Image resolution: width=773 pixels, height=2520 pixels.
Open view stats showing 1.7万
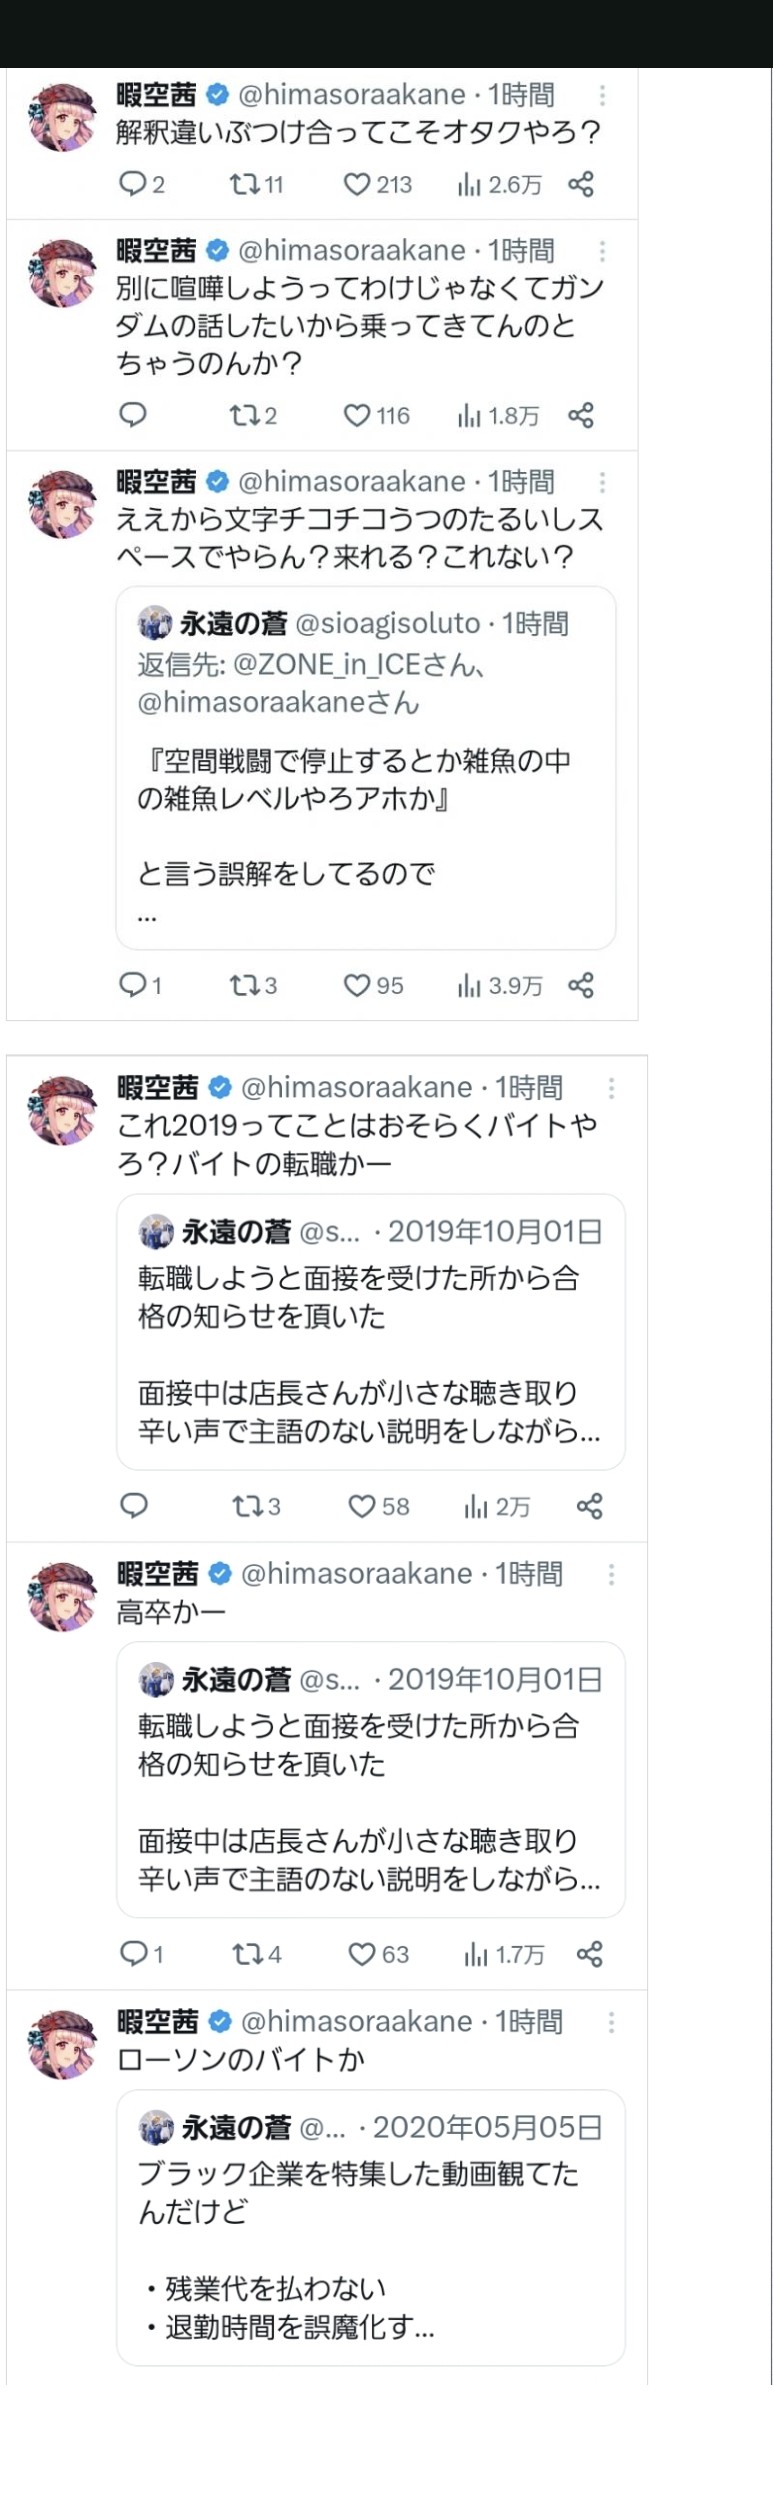coord(504,1954)
